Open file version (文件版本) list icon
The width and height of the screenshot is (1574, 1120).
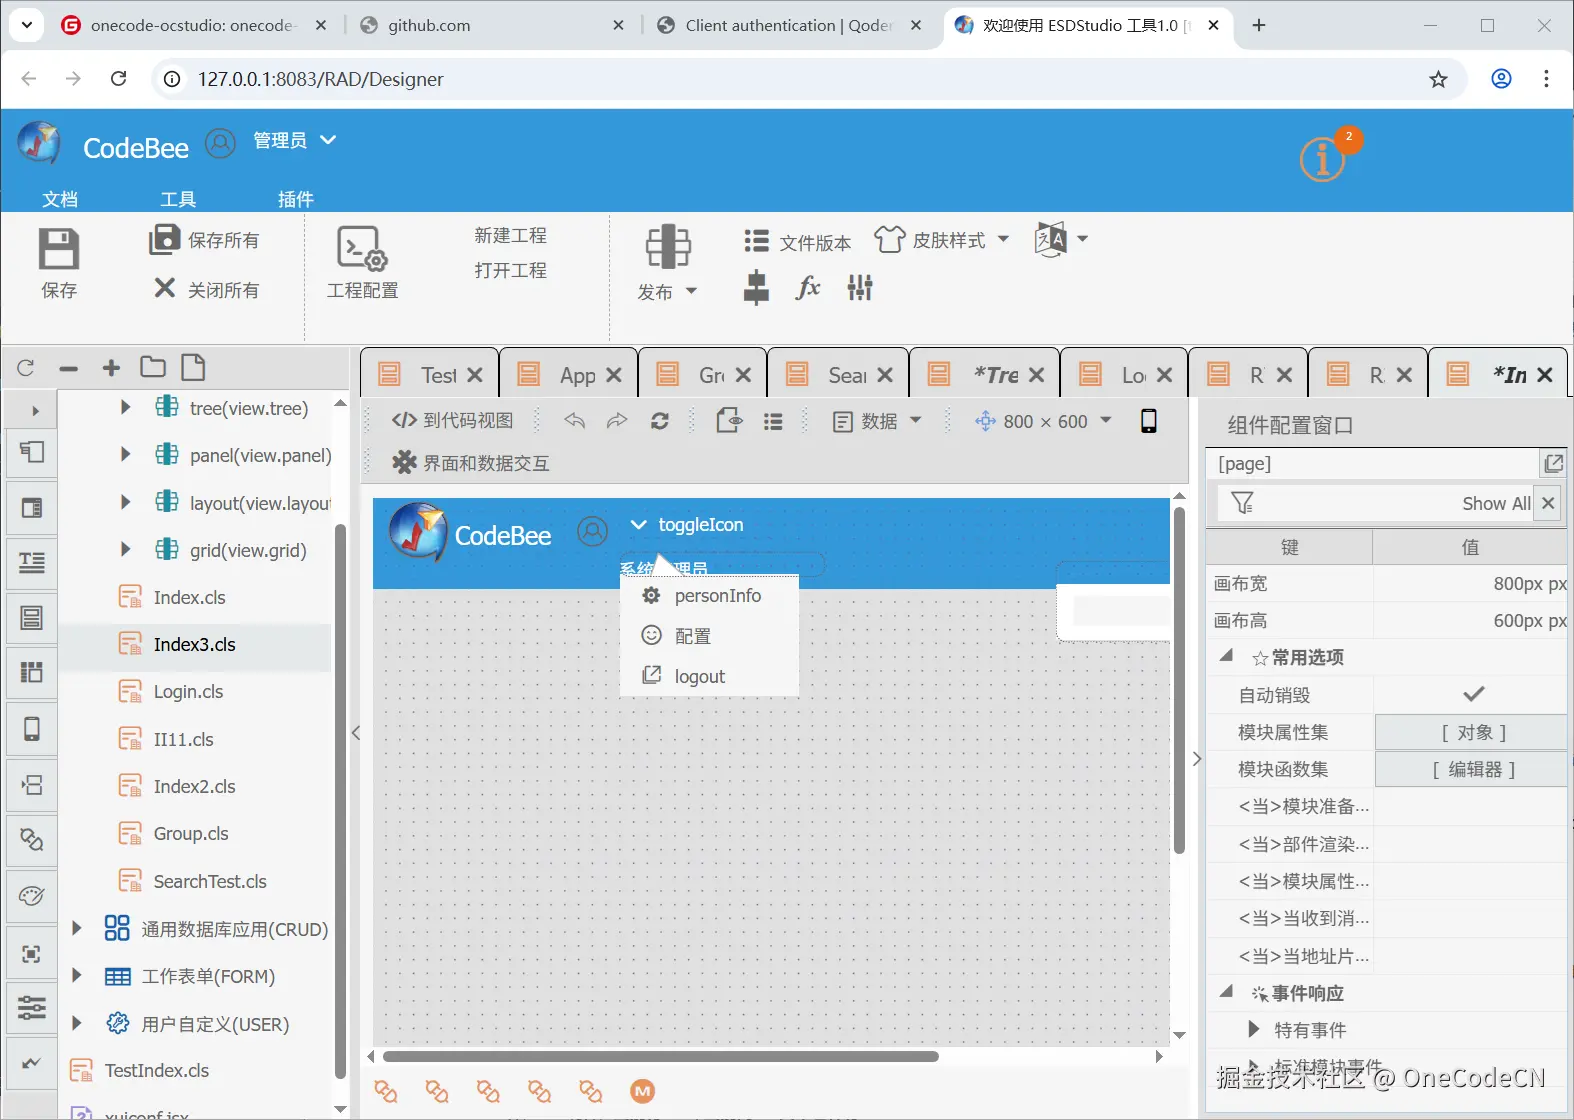click(757, 241)
